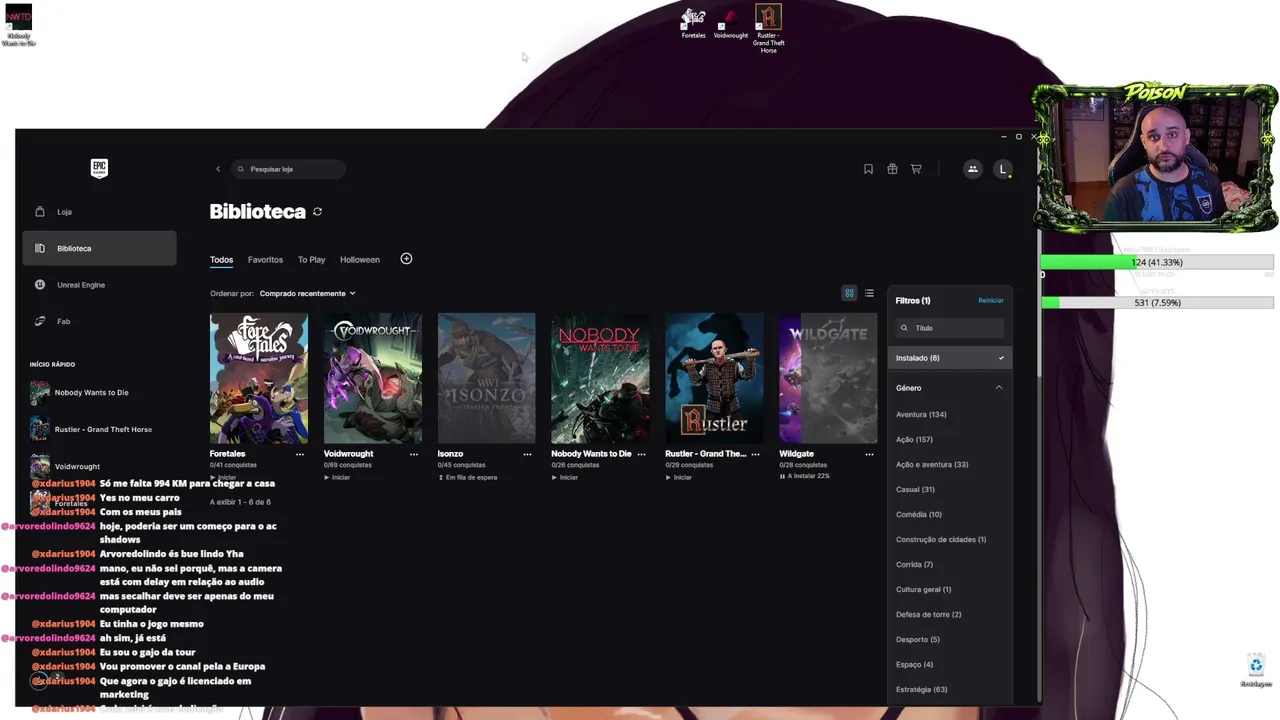Open more options for Voidwrought
Viewport: 1280px width, 720px height.
[x=413, y=454]
